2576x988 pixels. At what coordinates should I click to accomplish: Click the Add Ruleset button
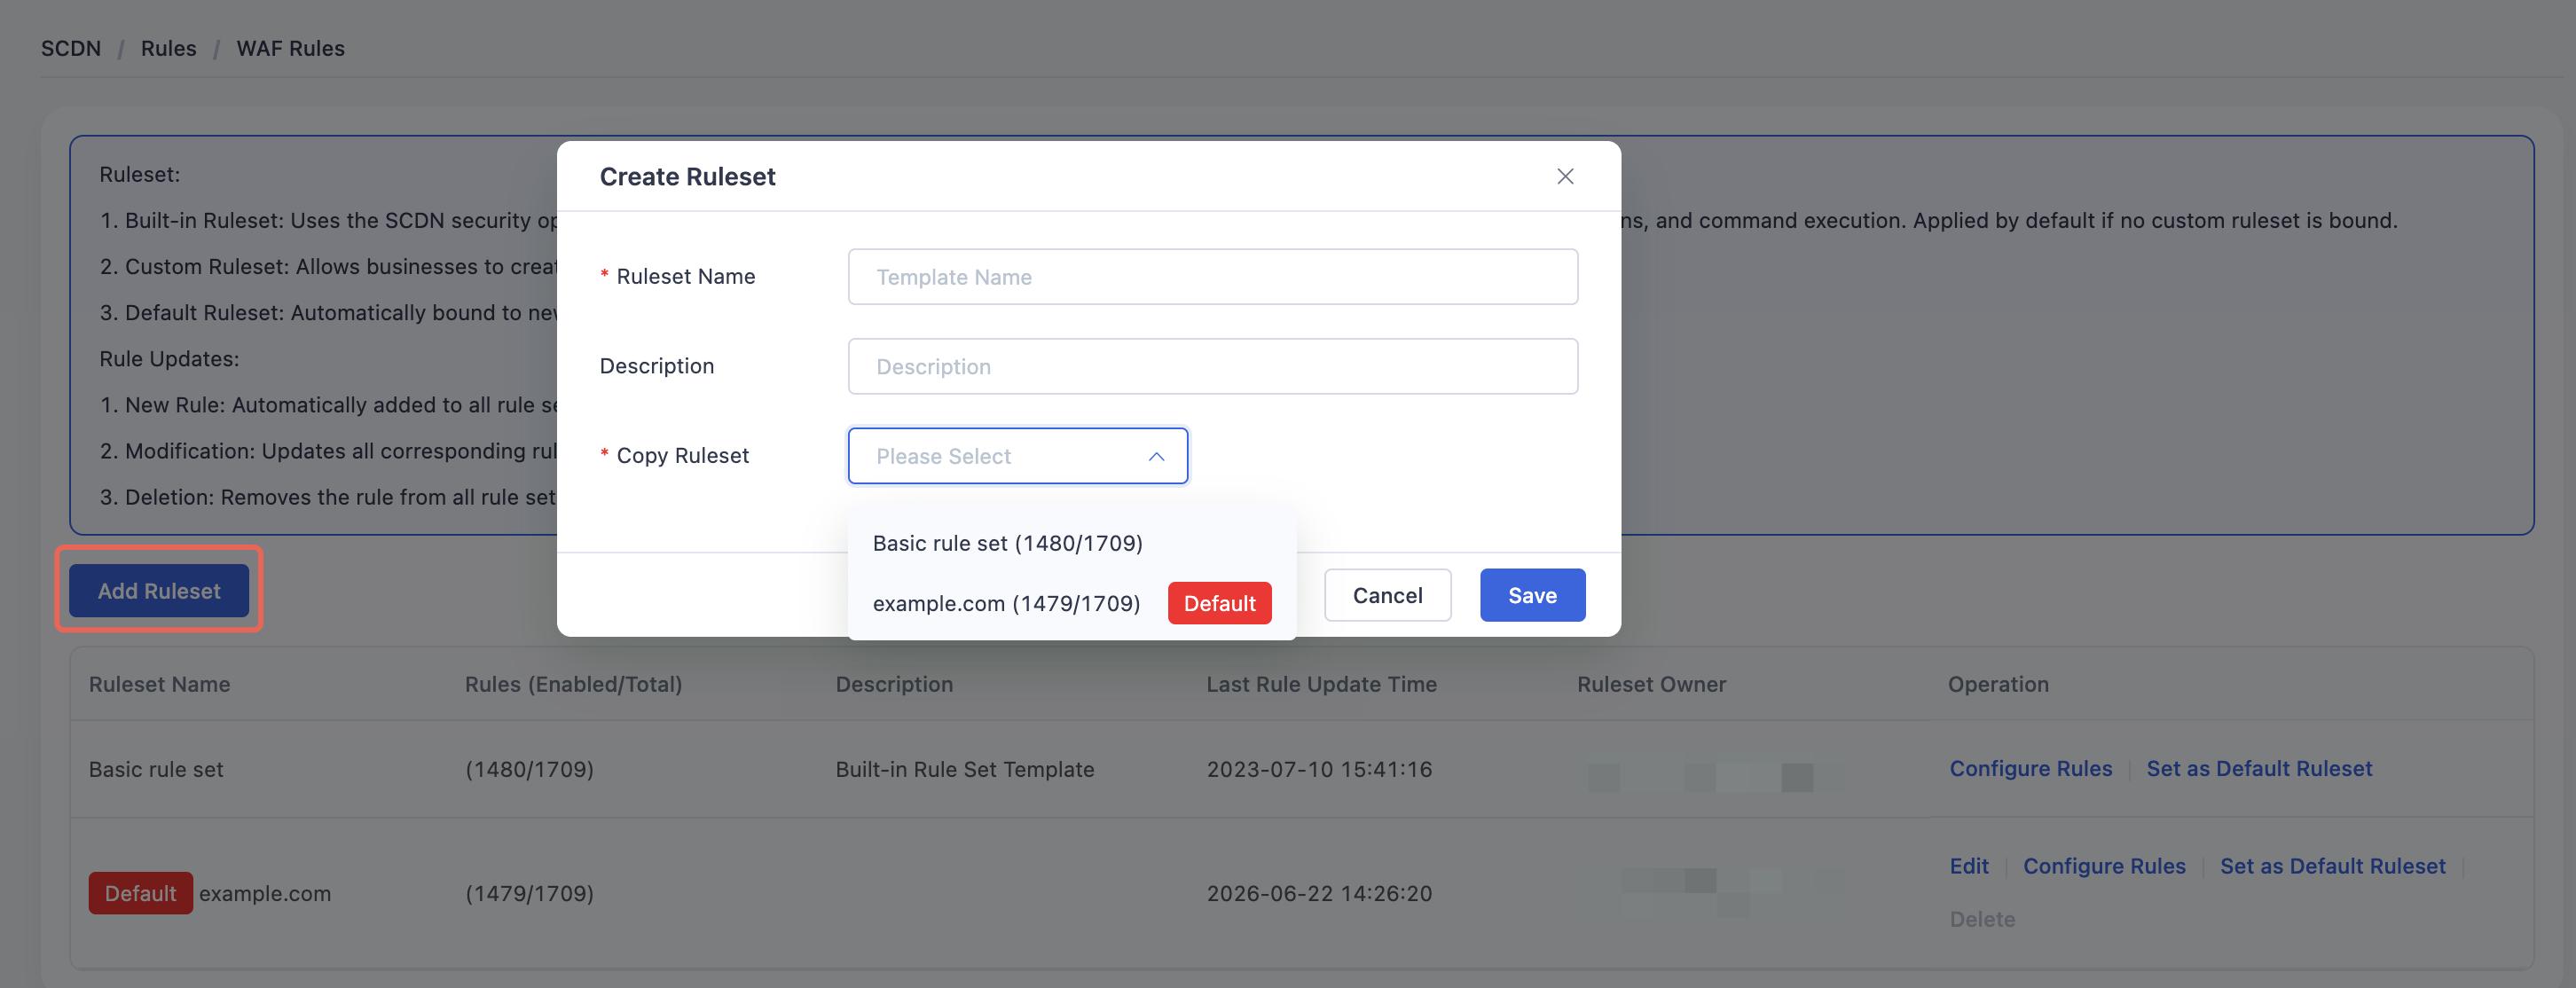159,590
